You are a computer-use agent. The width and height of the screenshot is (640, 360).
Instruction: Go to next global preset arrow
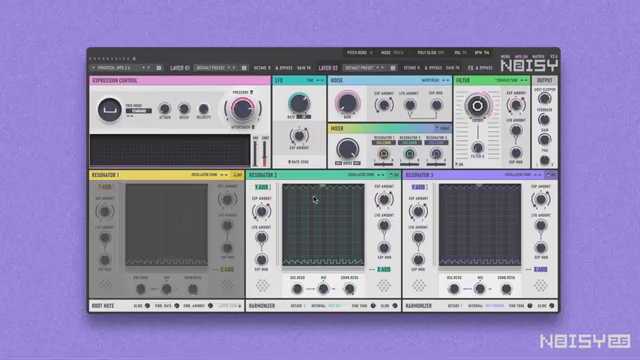[x=149, y=68]
